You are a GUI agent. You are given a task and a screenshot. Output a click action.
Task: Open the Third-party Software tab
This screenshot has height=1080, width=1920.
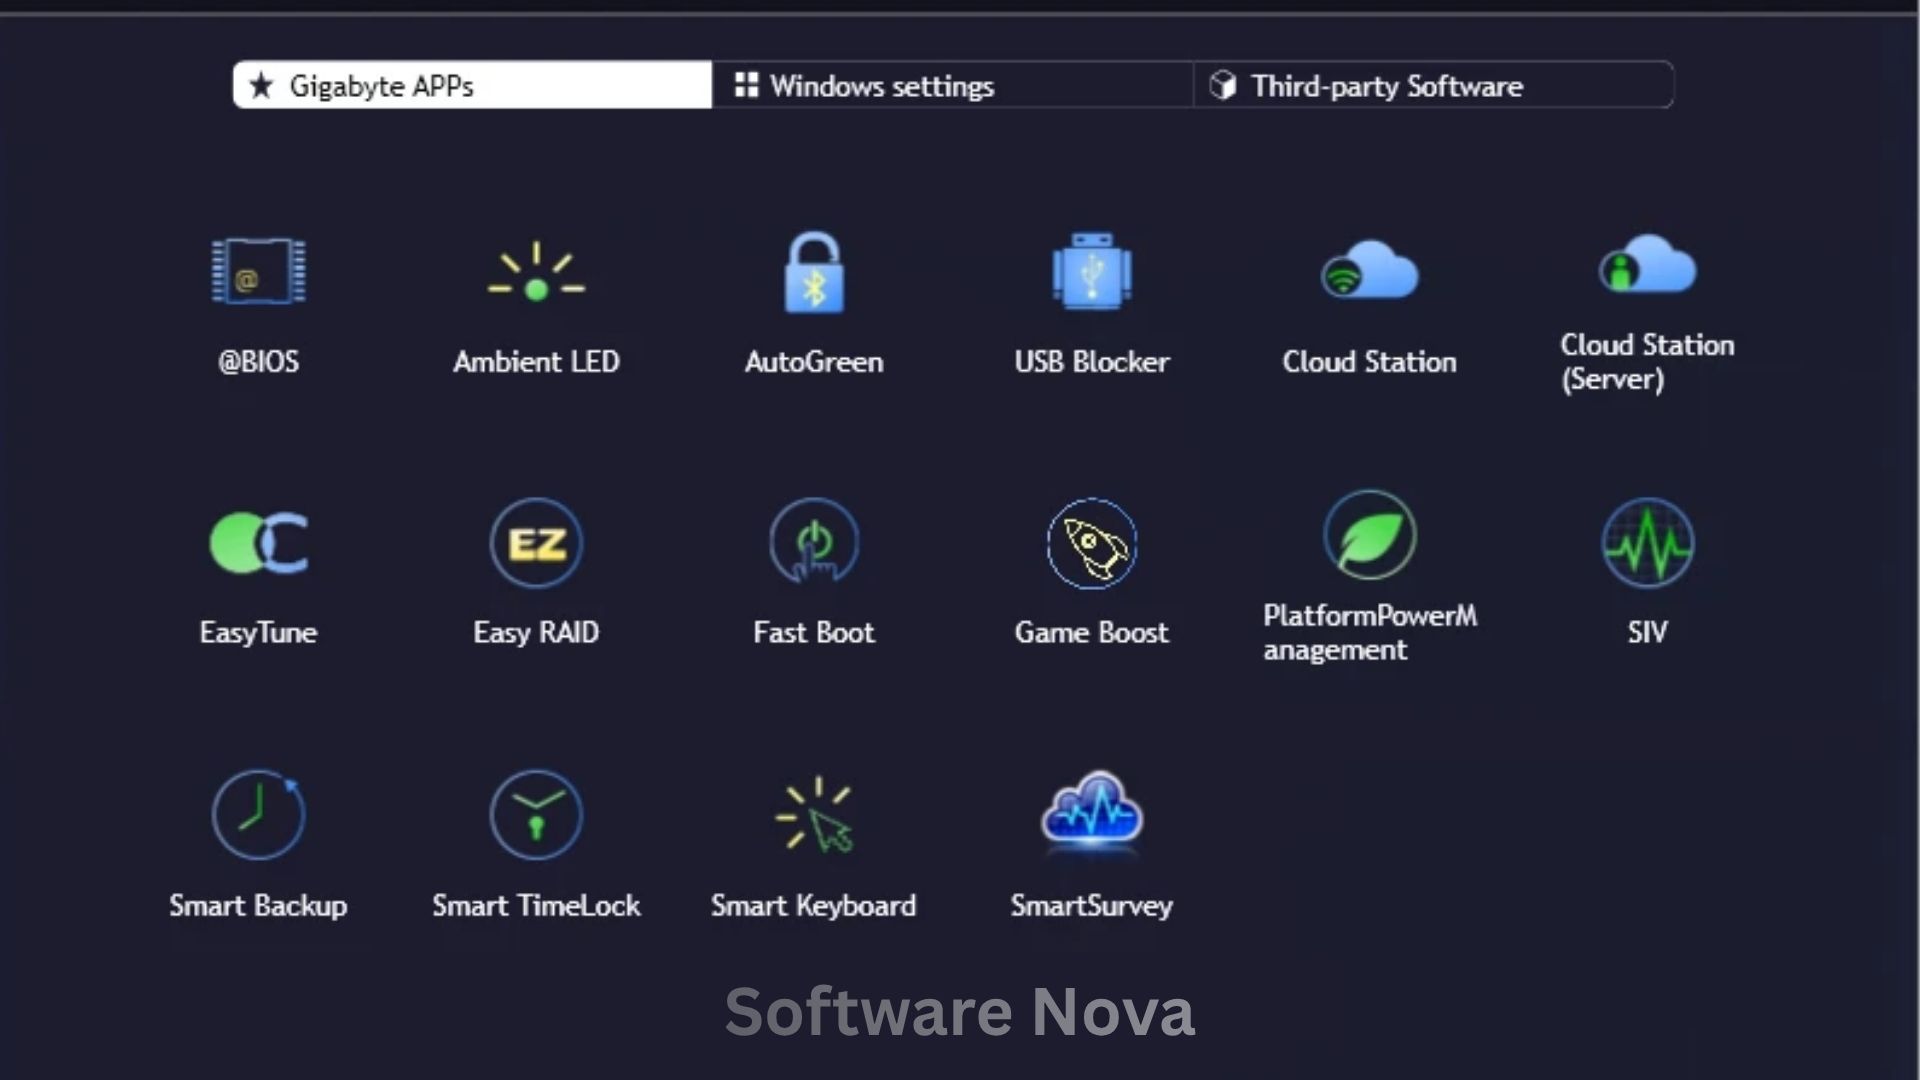coord(1434,85)
